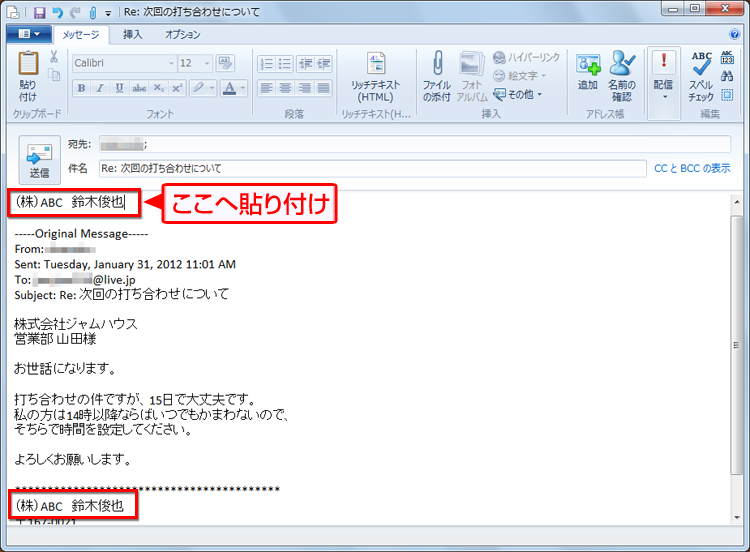Center align text
Screen dimensions: 750x552
coord(285,88)
